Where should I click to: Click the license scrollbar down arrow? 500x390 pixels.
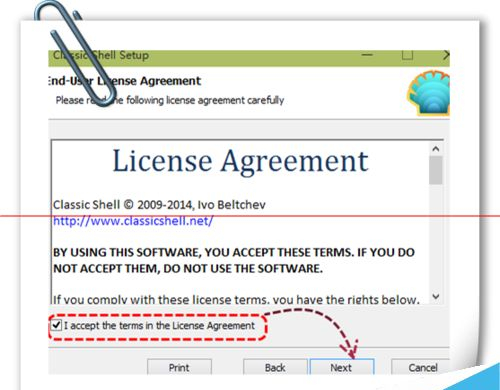(436, 296)
